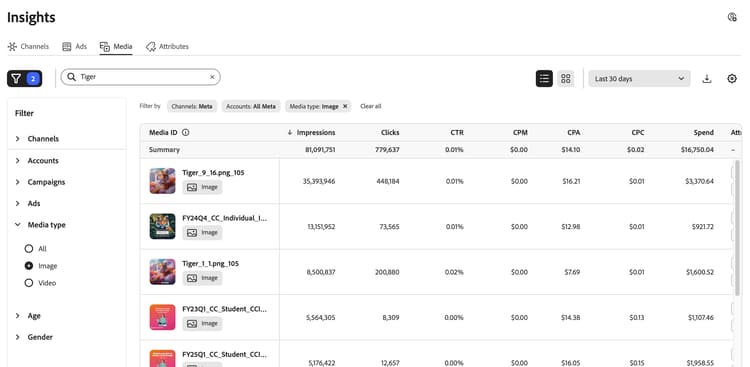This screenshot has height=367, width=750.
Task: Switch to list view layout
Action: pyautogui.click(x=544, y=78)
